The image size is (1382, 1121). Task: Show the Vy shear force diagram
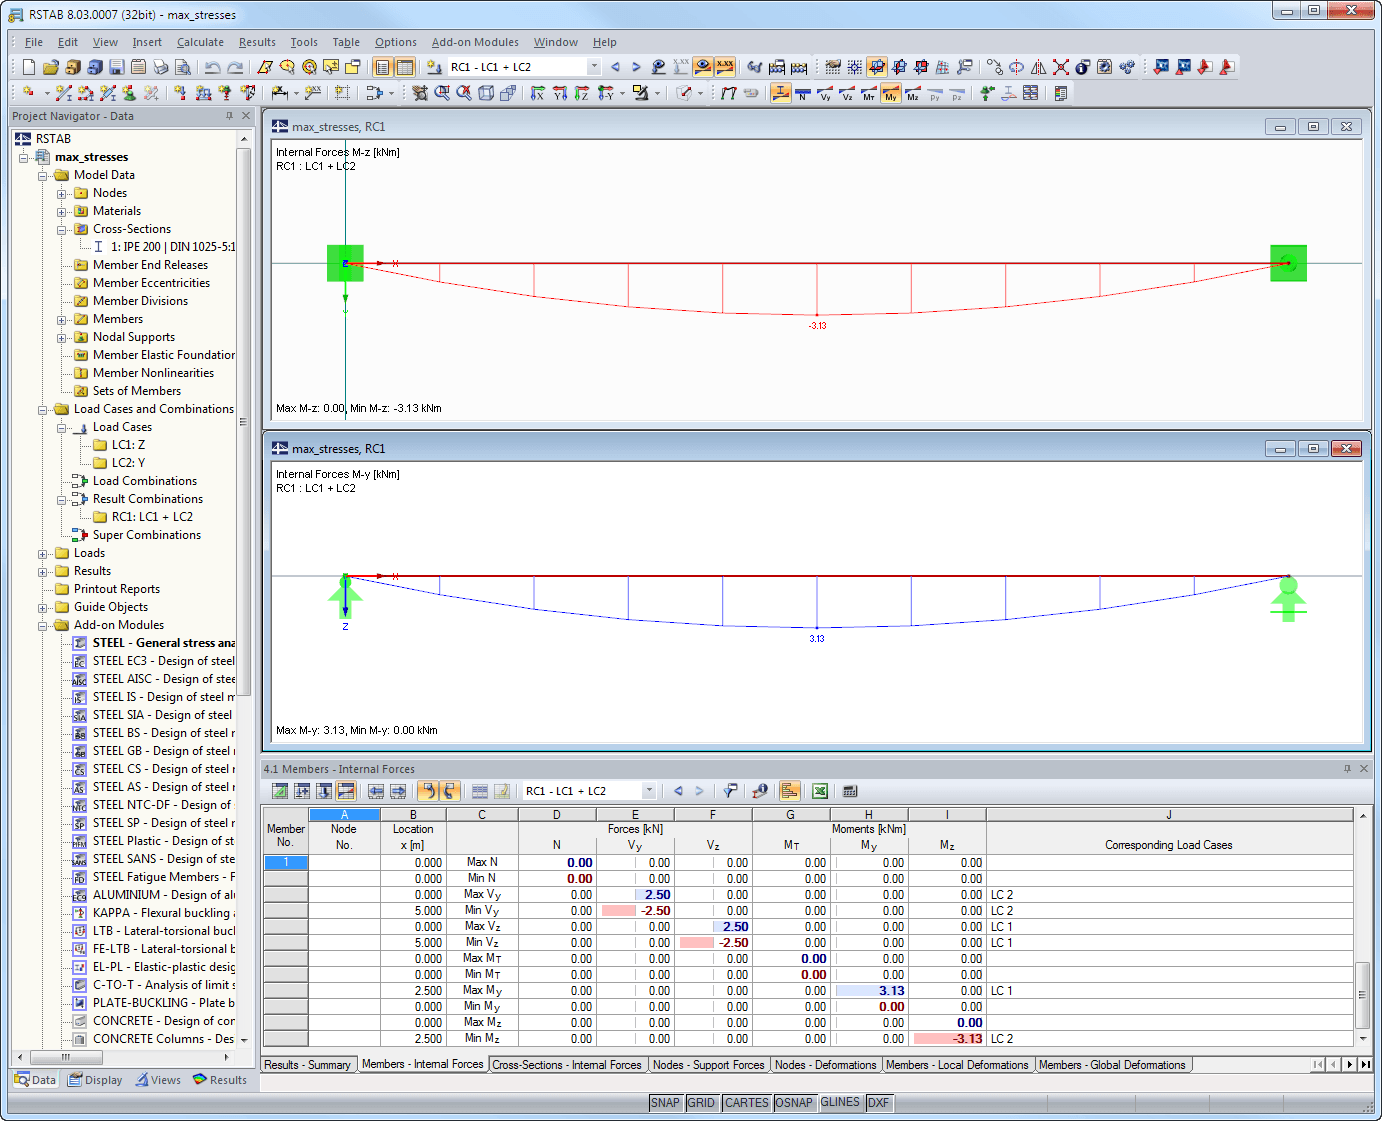pyautogui.click(x=825, y=94)
